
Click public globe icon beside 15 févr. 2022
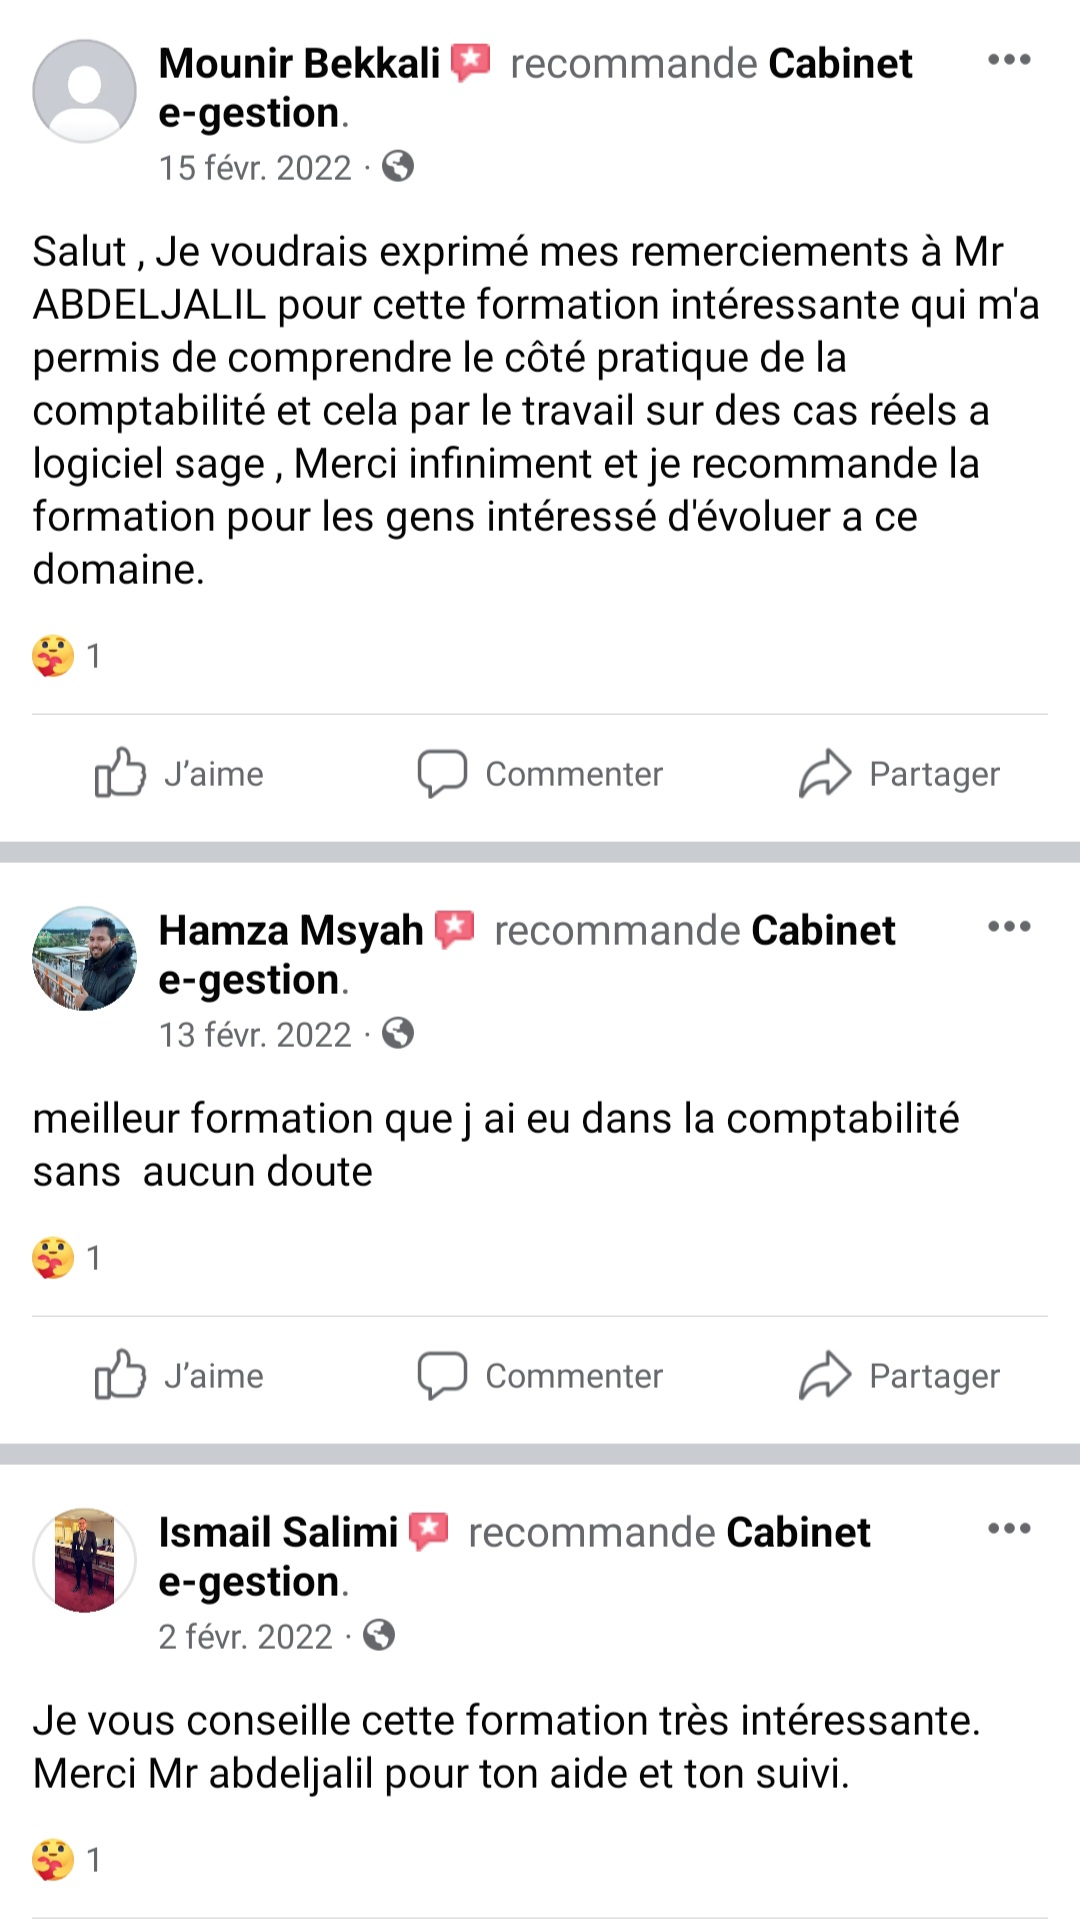point(398,166)
